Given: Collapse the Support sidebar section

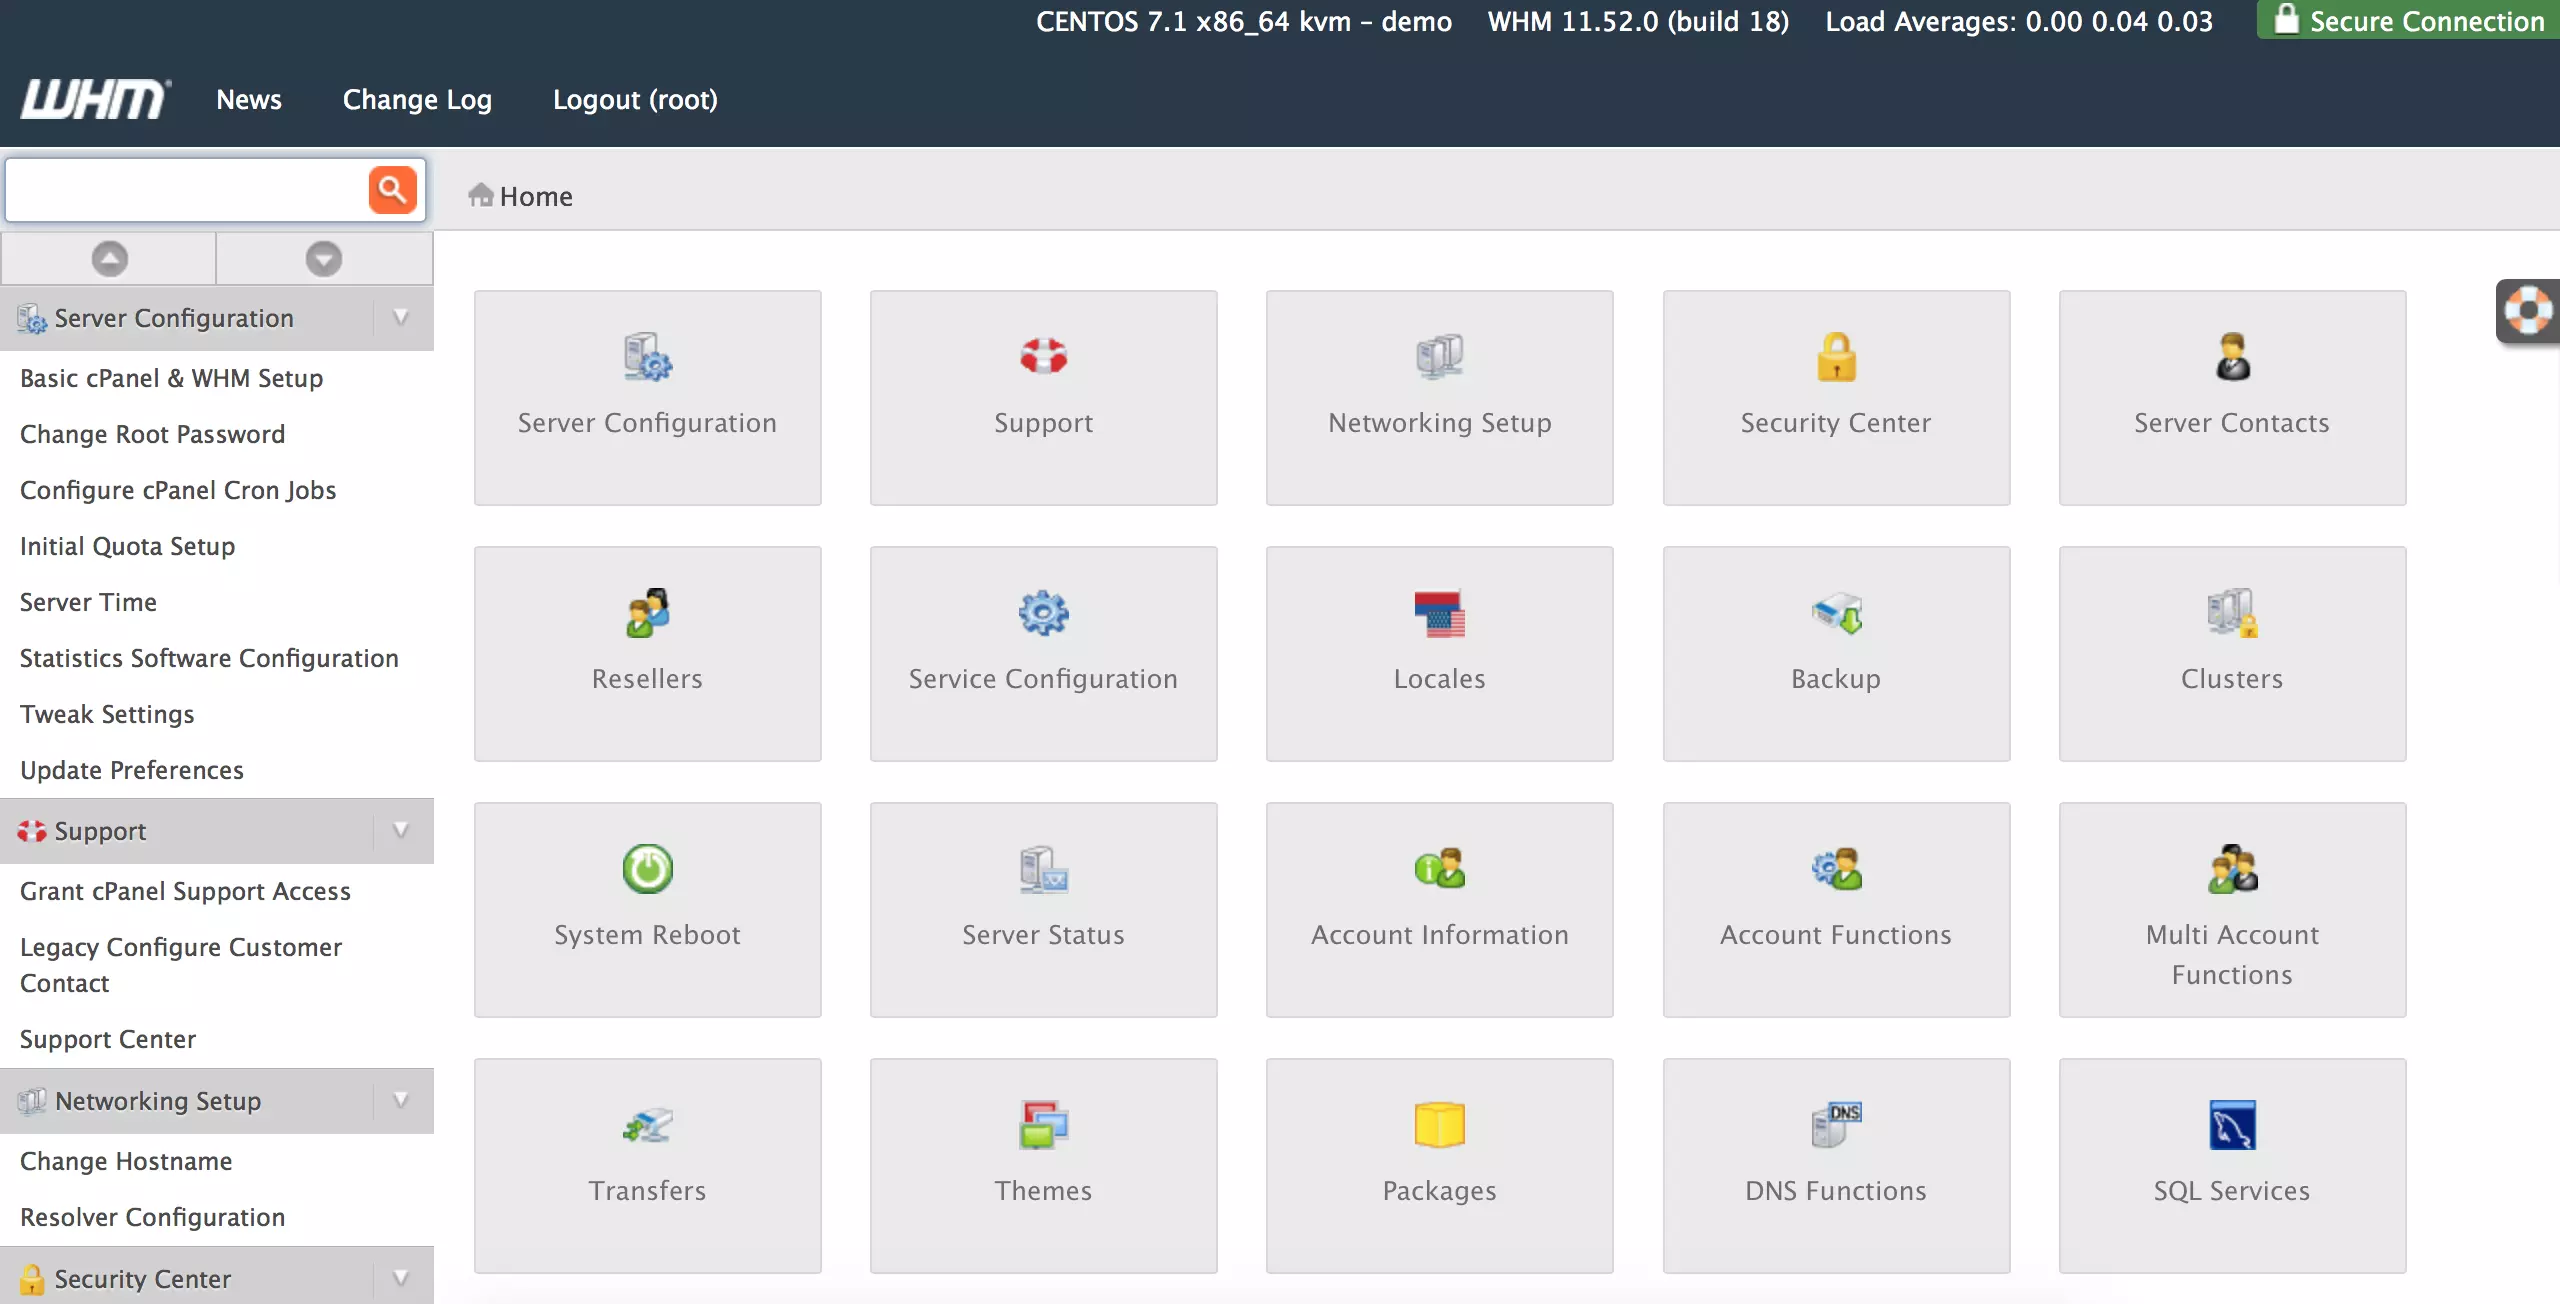Looking at the screenshot, I should (401, 831).
